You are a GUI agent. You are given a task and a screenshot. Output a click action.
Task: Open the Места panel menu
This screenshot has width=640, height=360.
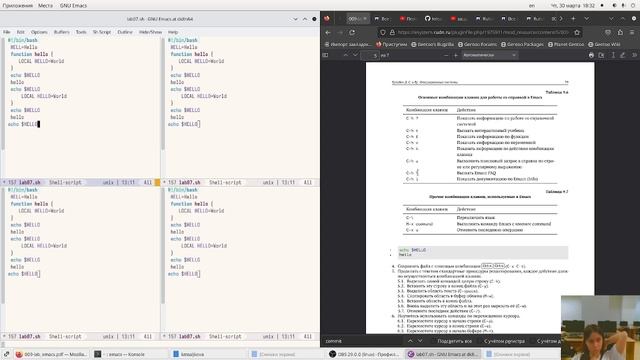click(45, 6)
